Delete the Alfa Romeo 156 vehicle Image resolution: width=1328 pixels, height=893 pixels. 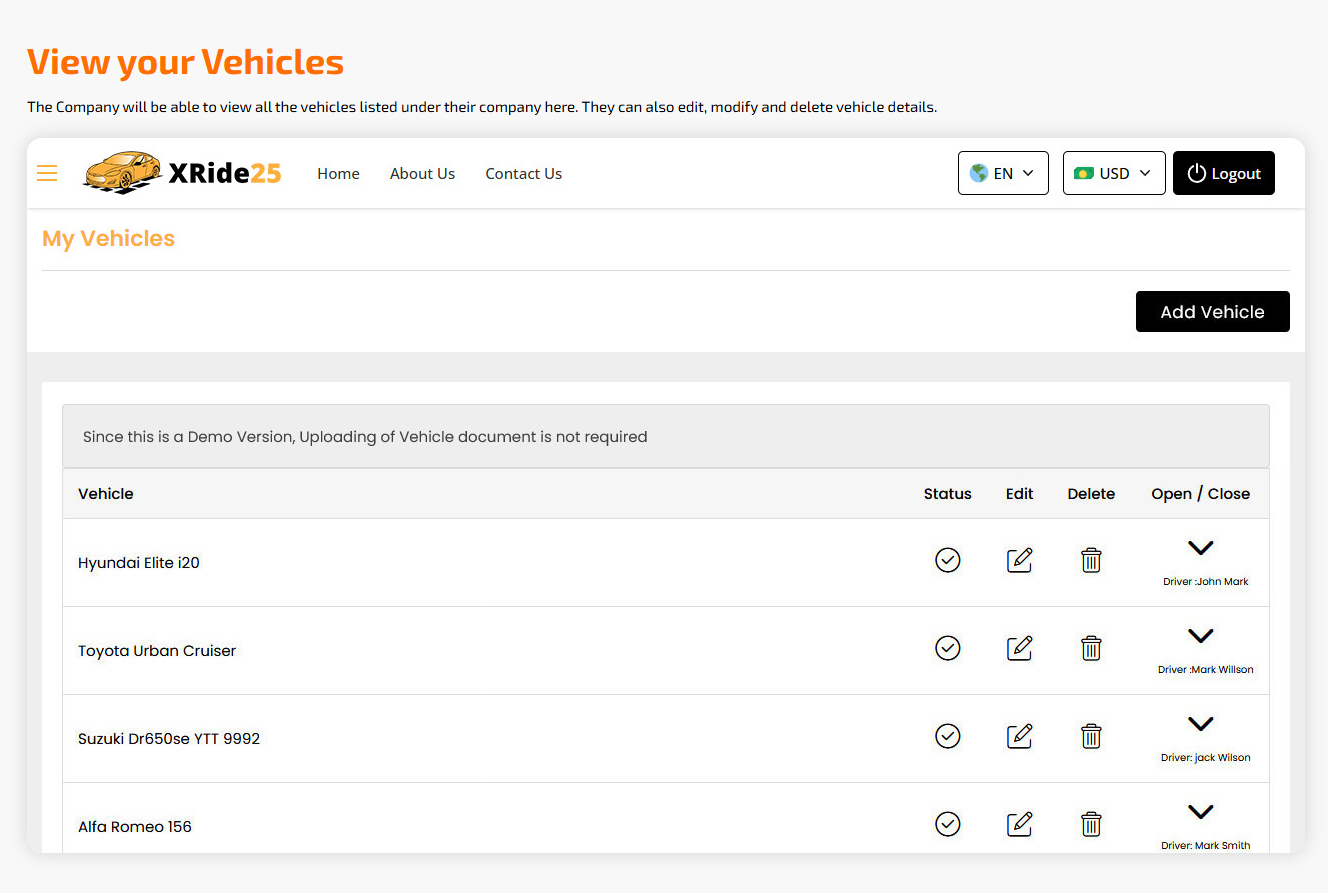1091,824
